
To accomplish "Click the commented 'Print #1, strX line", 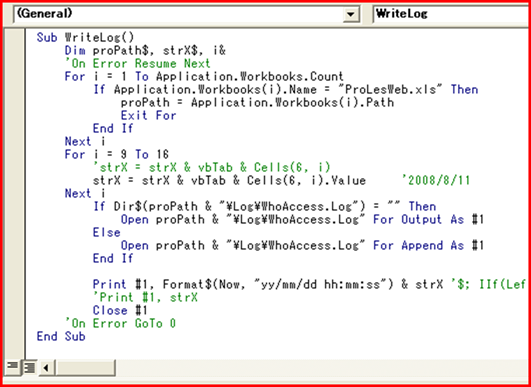I will click(x=145, y=298).
